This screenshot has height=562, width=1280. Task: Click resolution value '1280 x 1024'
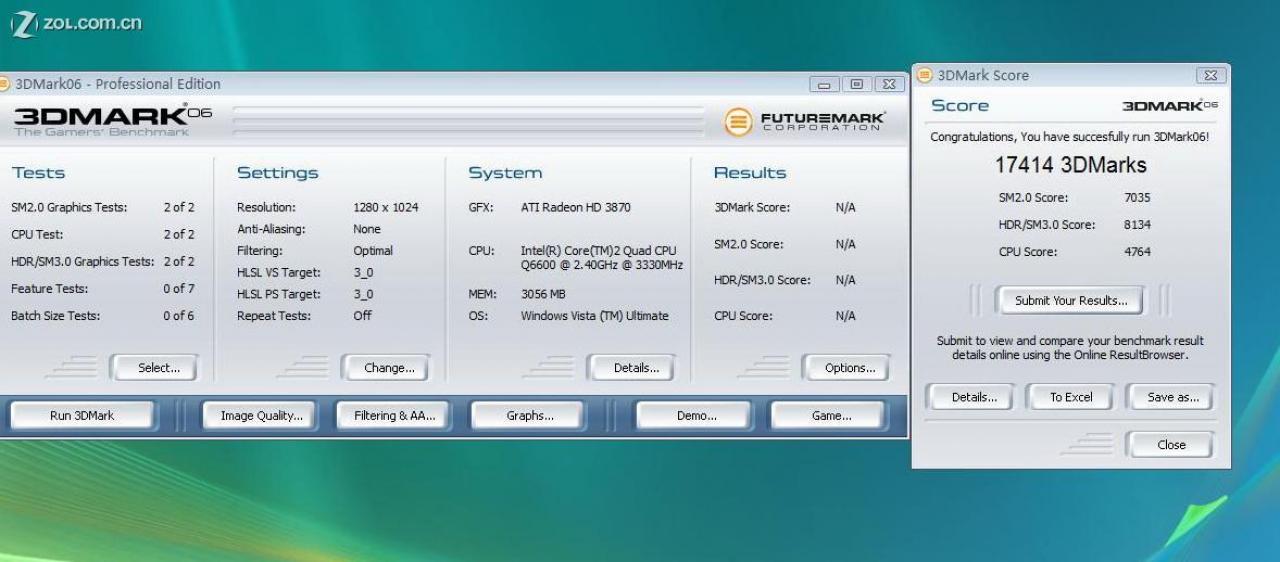click(x=386, y=208)
